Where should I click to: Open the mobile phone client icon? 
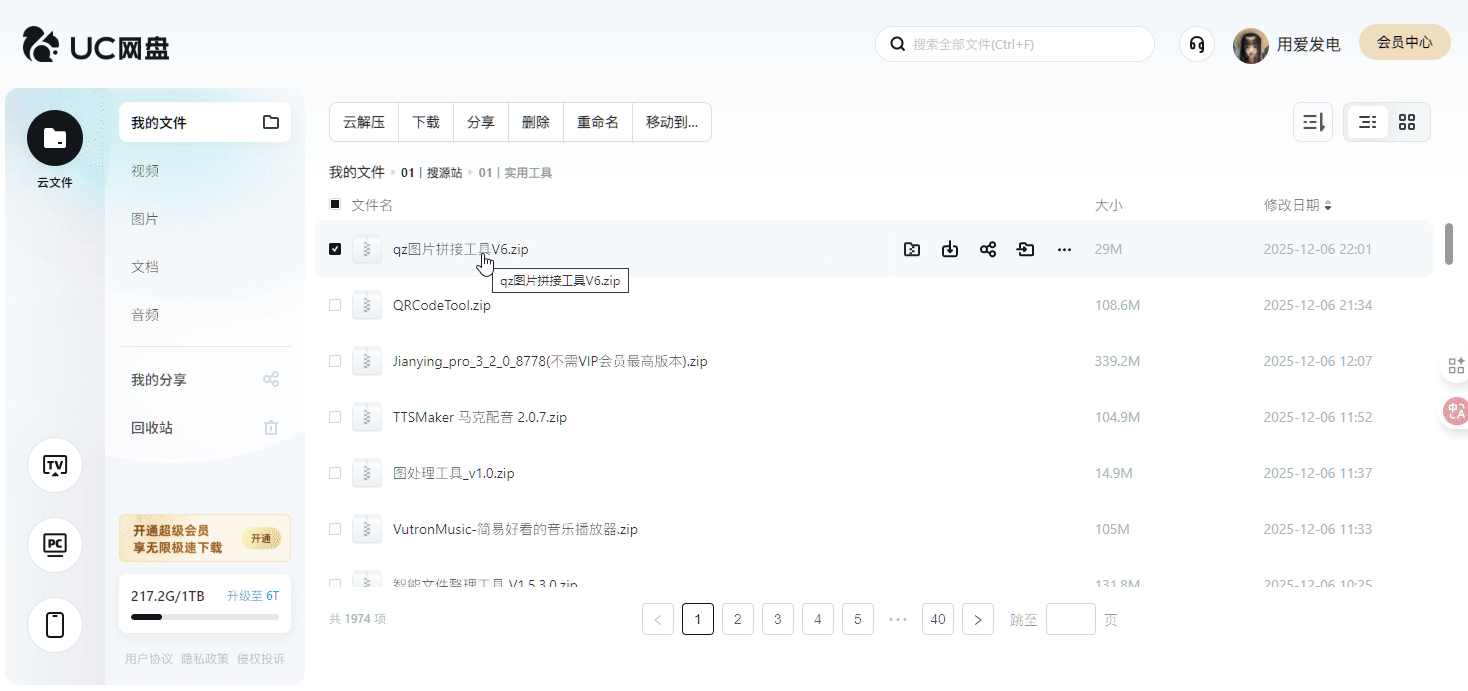coord(55,625)
